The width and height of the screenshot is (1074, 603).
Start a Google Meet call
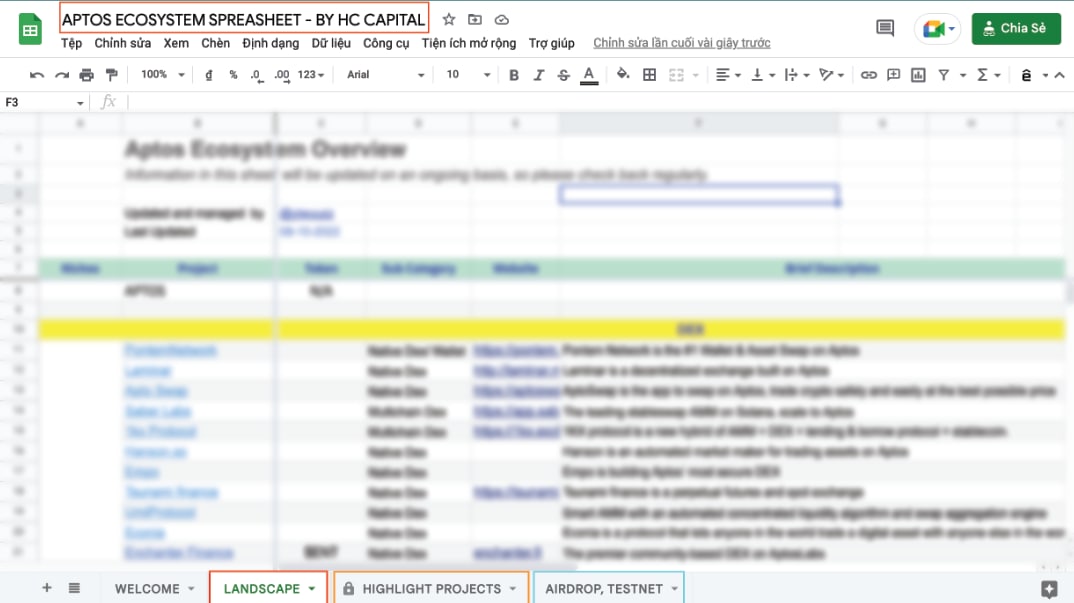937,29
